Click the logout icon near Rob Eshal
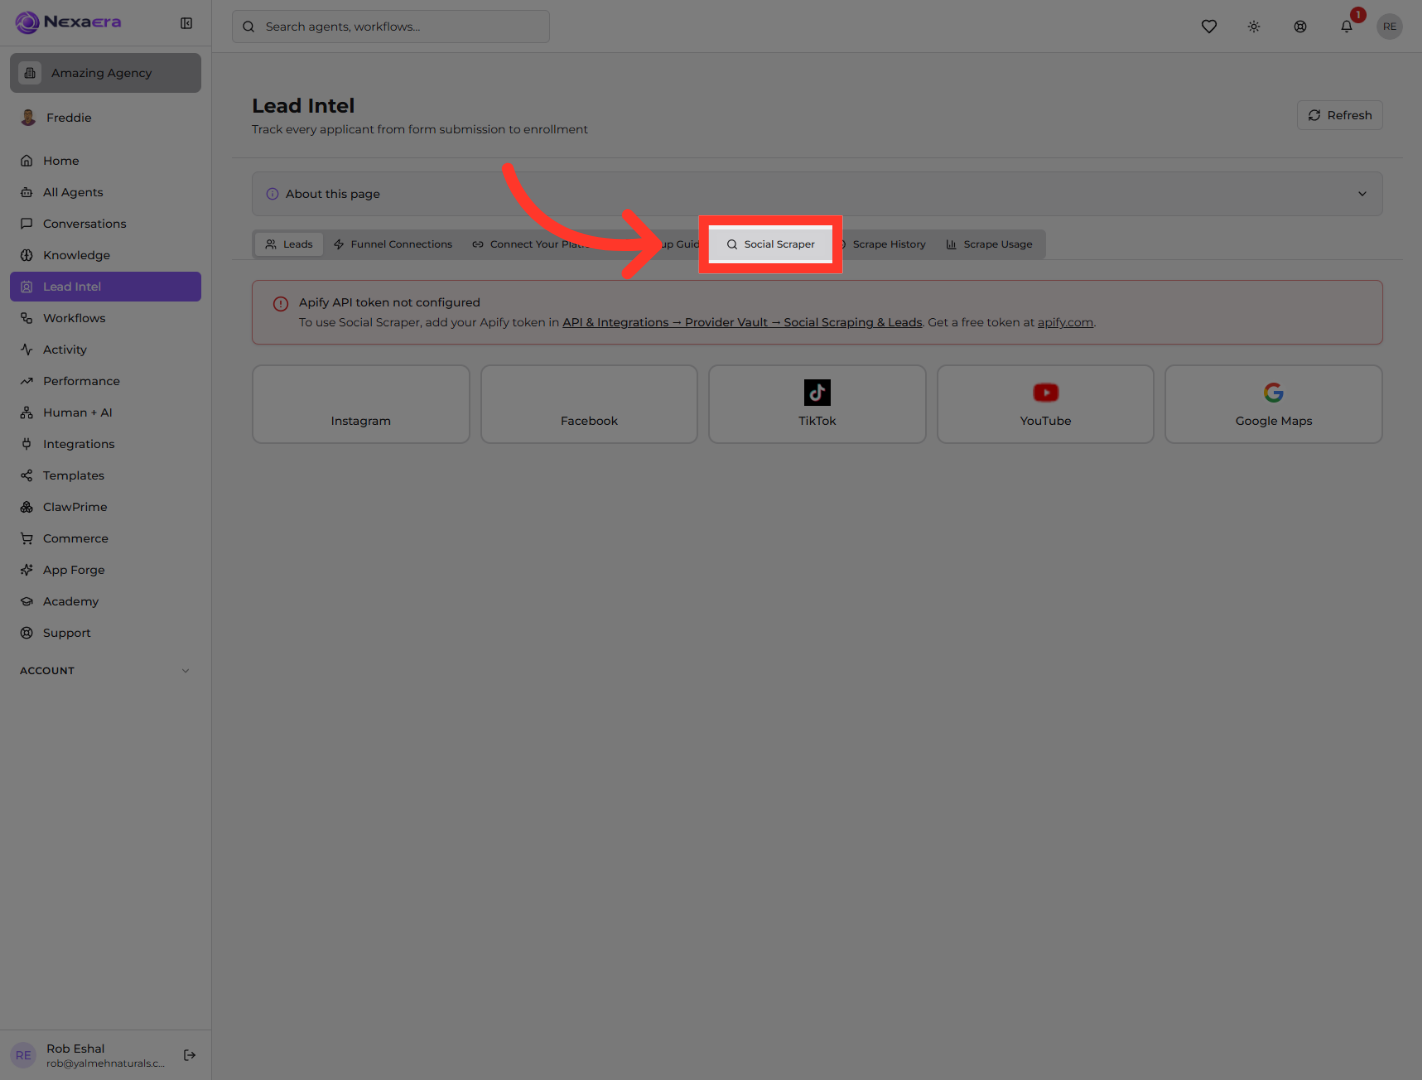 [x=190, y=1055]
